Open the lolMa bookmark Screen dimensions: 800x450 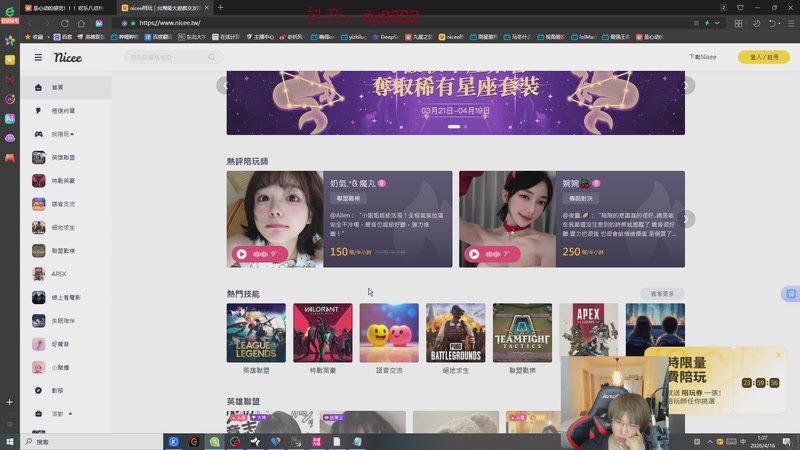585,37
